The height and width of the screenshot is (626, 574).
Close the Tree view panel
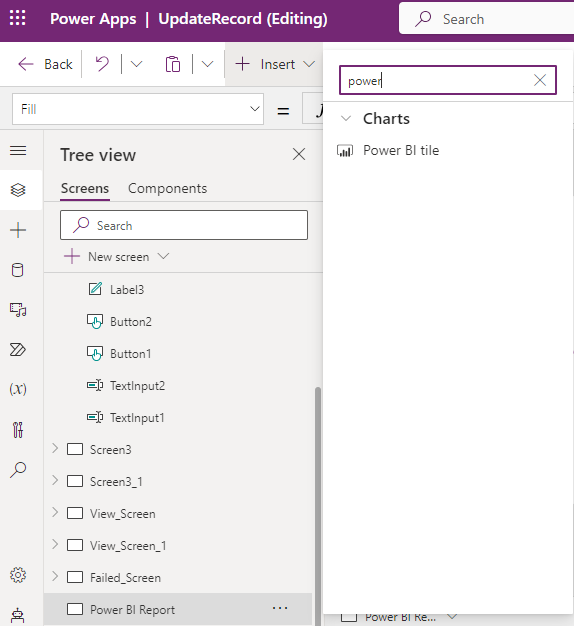tap(299, 154)
